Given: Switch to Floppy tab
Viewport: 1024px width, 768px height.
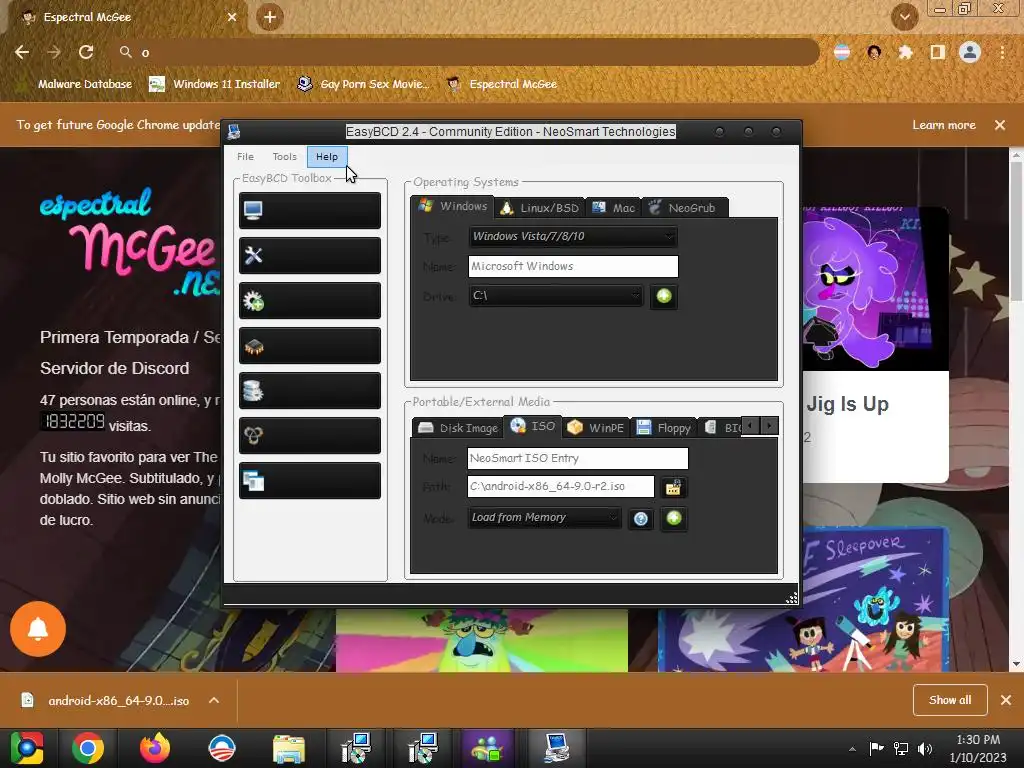Looking at the screenshot, I should pos(664,428).
